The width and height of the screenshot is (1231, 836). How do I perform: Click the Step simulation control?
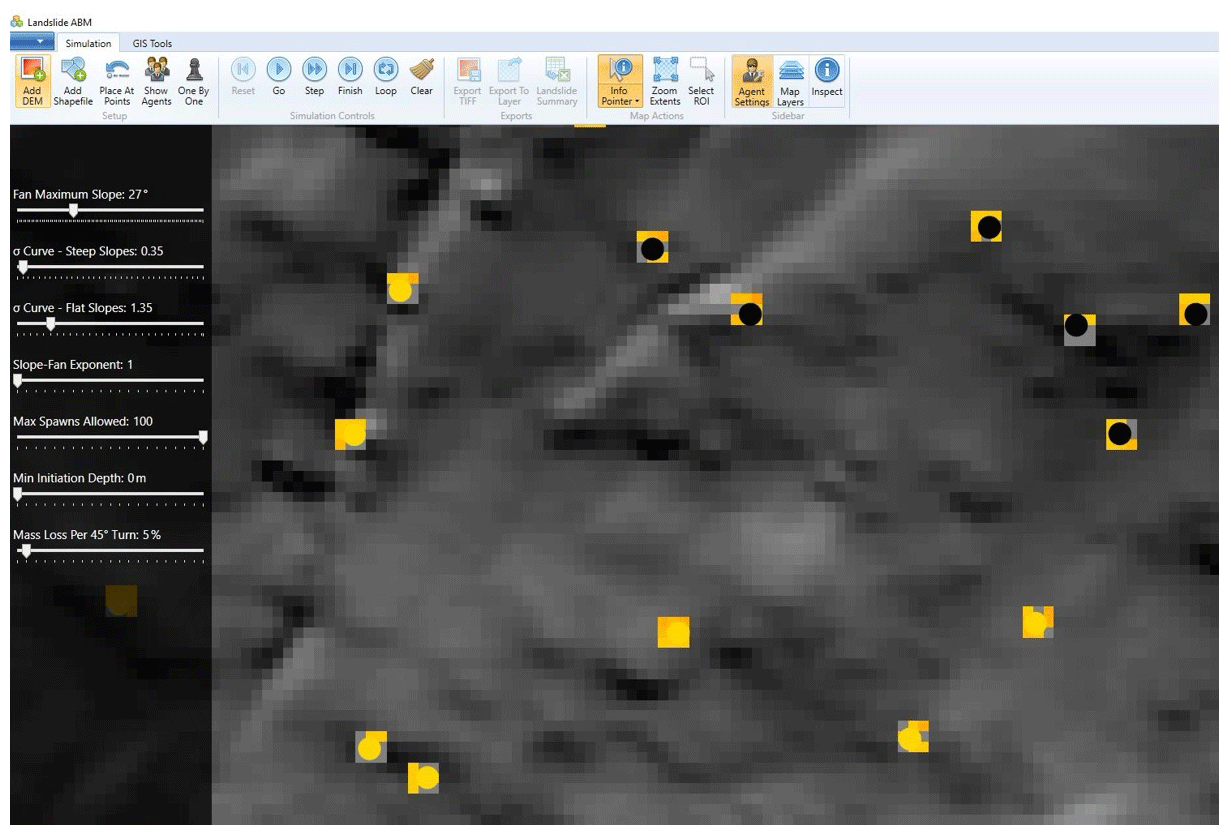click(314, 78)
